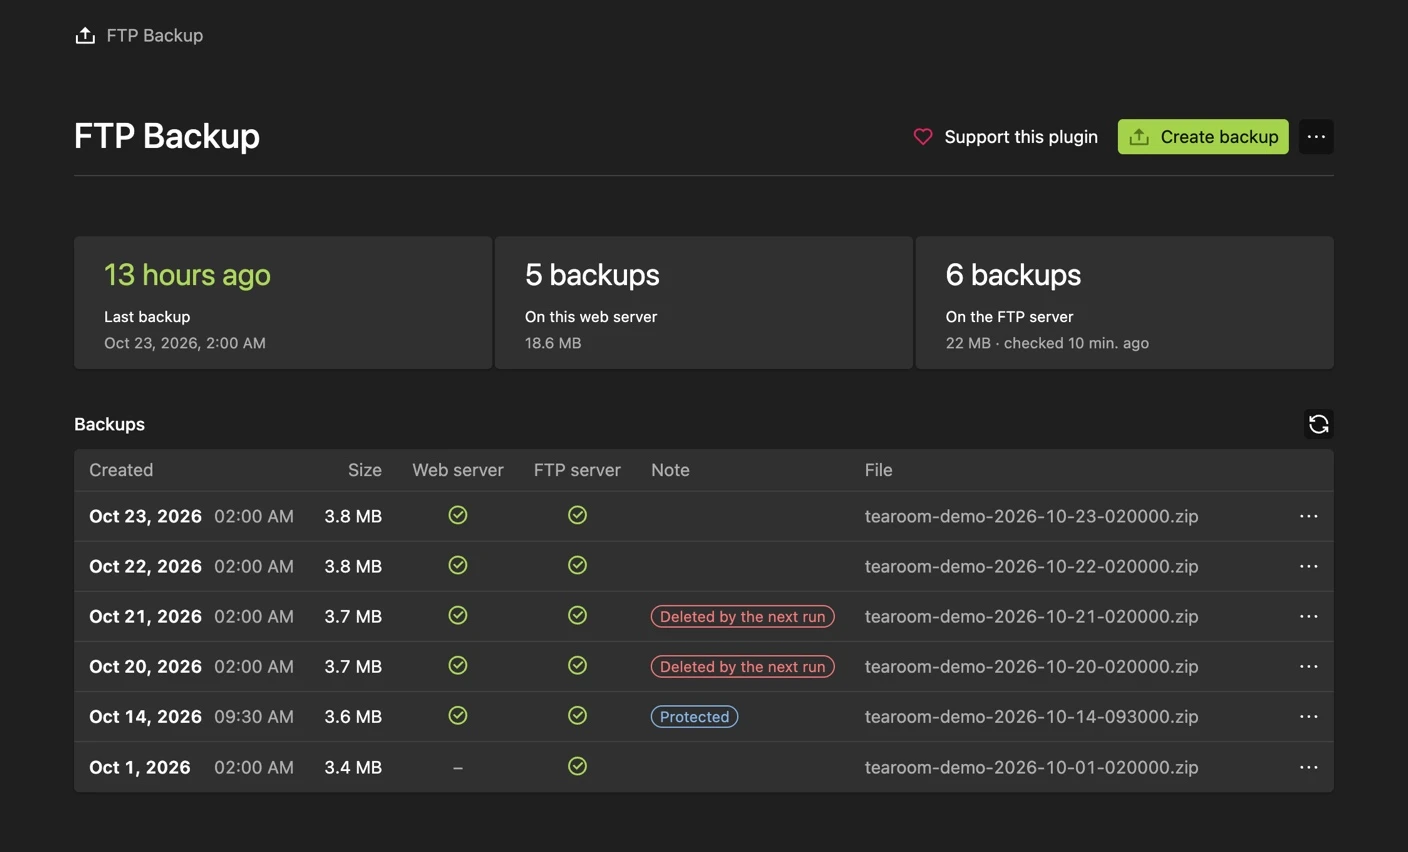
Task: Click the 5 backups web server card
Action: pyautogui.click(x=704, y=303)
